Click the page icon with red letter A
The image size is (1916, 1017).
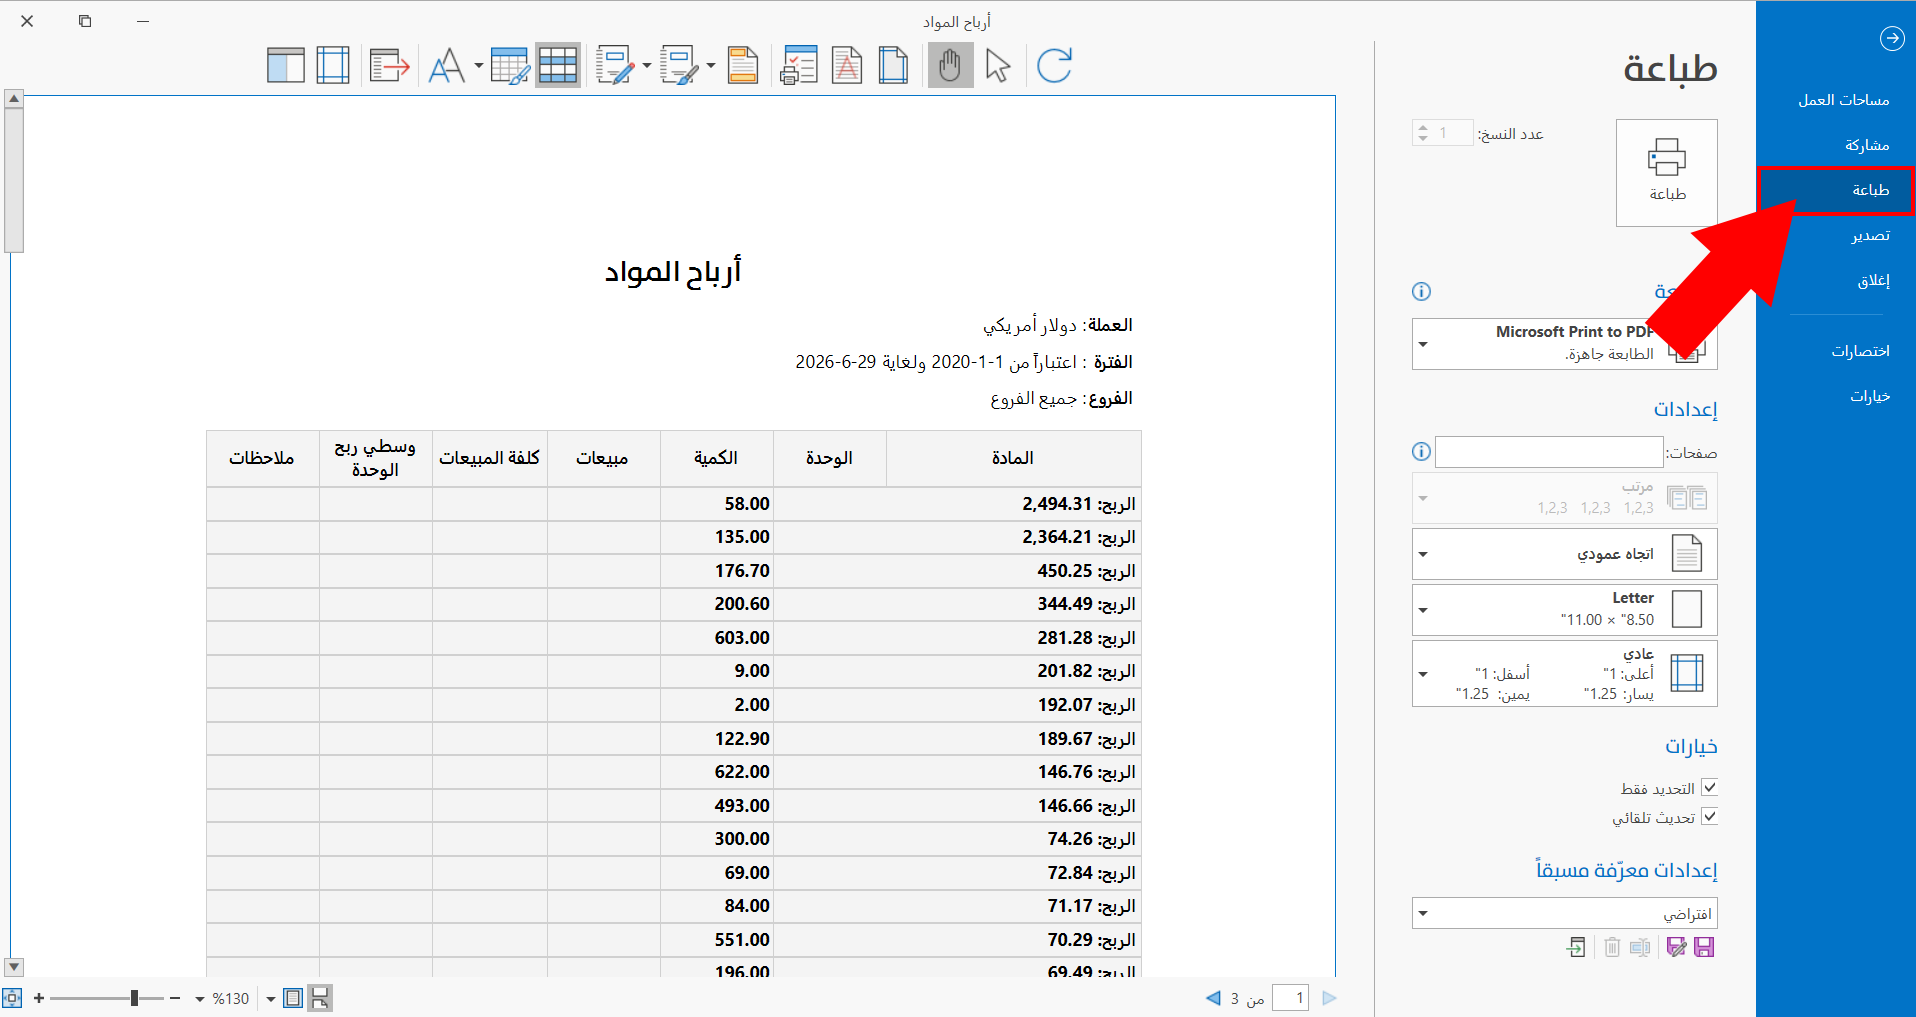tap(847, 66)
